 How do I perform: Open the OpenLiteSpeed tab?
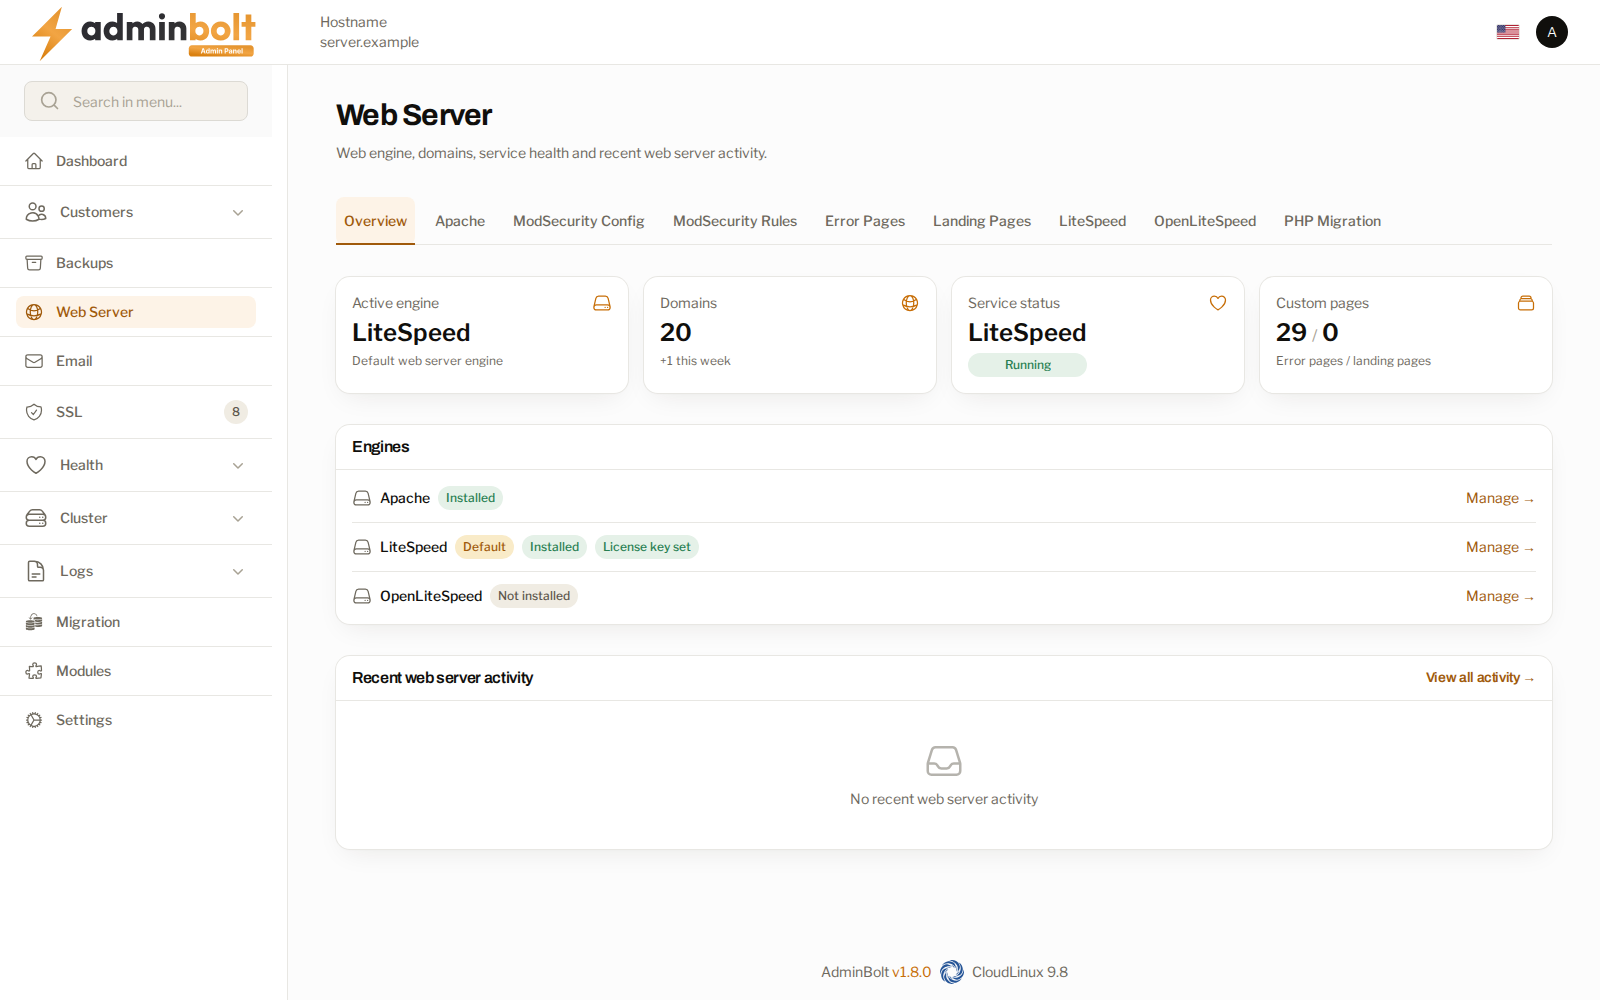(1205, 221)
